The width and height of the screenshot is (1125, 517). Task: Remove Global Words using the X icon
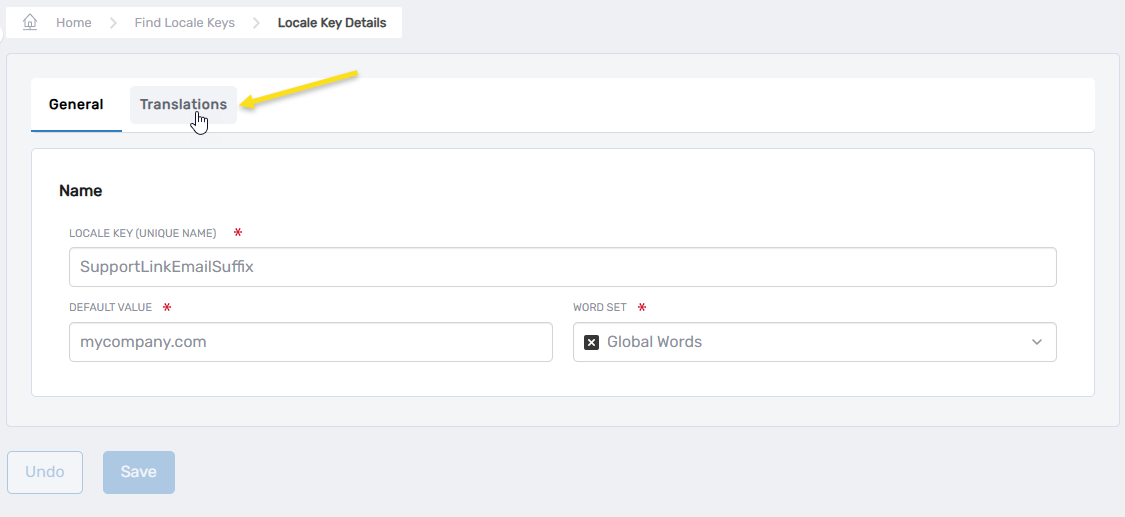[x=591, y=342]
